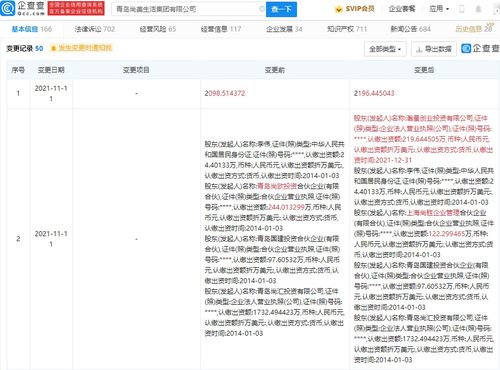The image size is (500, 370).
Task: Expand the 应用 dropdown menu
Action: [439, 9]
